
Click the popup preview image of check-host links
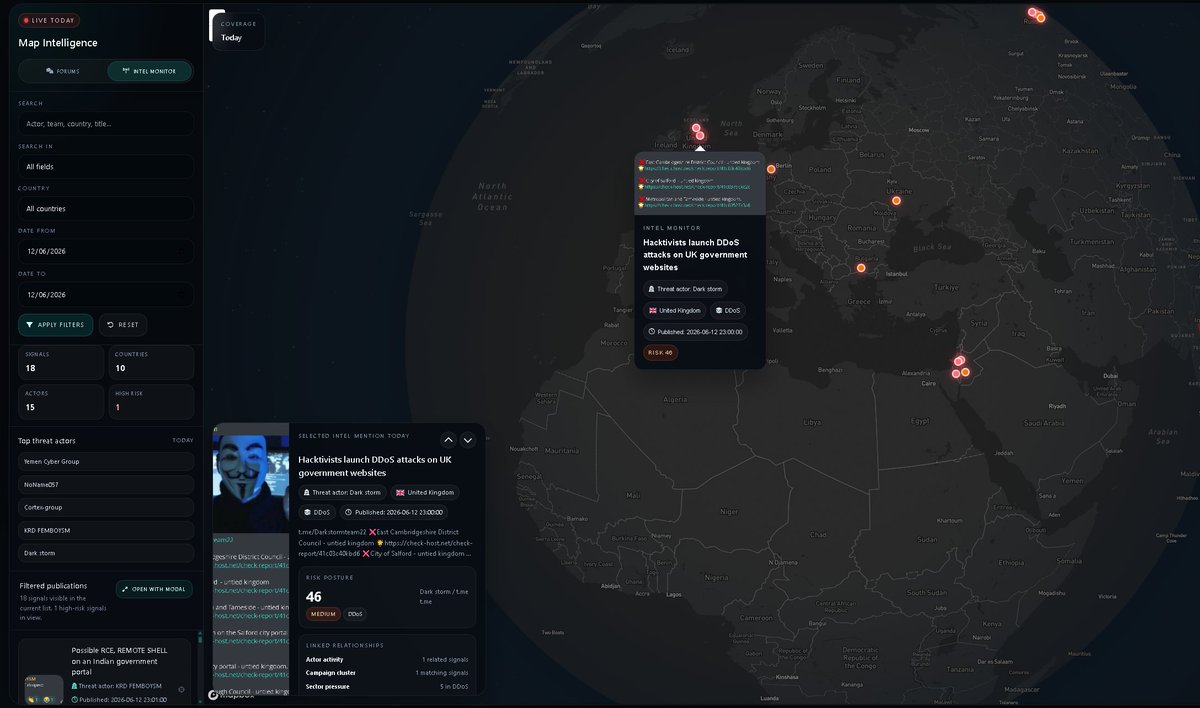pyautogui.click(x=700, y=182)
